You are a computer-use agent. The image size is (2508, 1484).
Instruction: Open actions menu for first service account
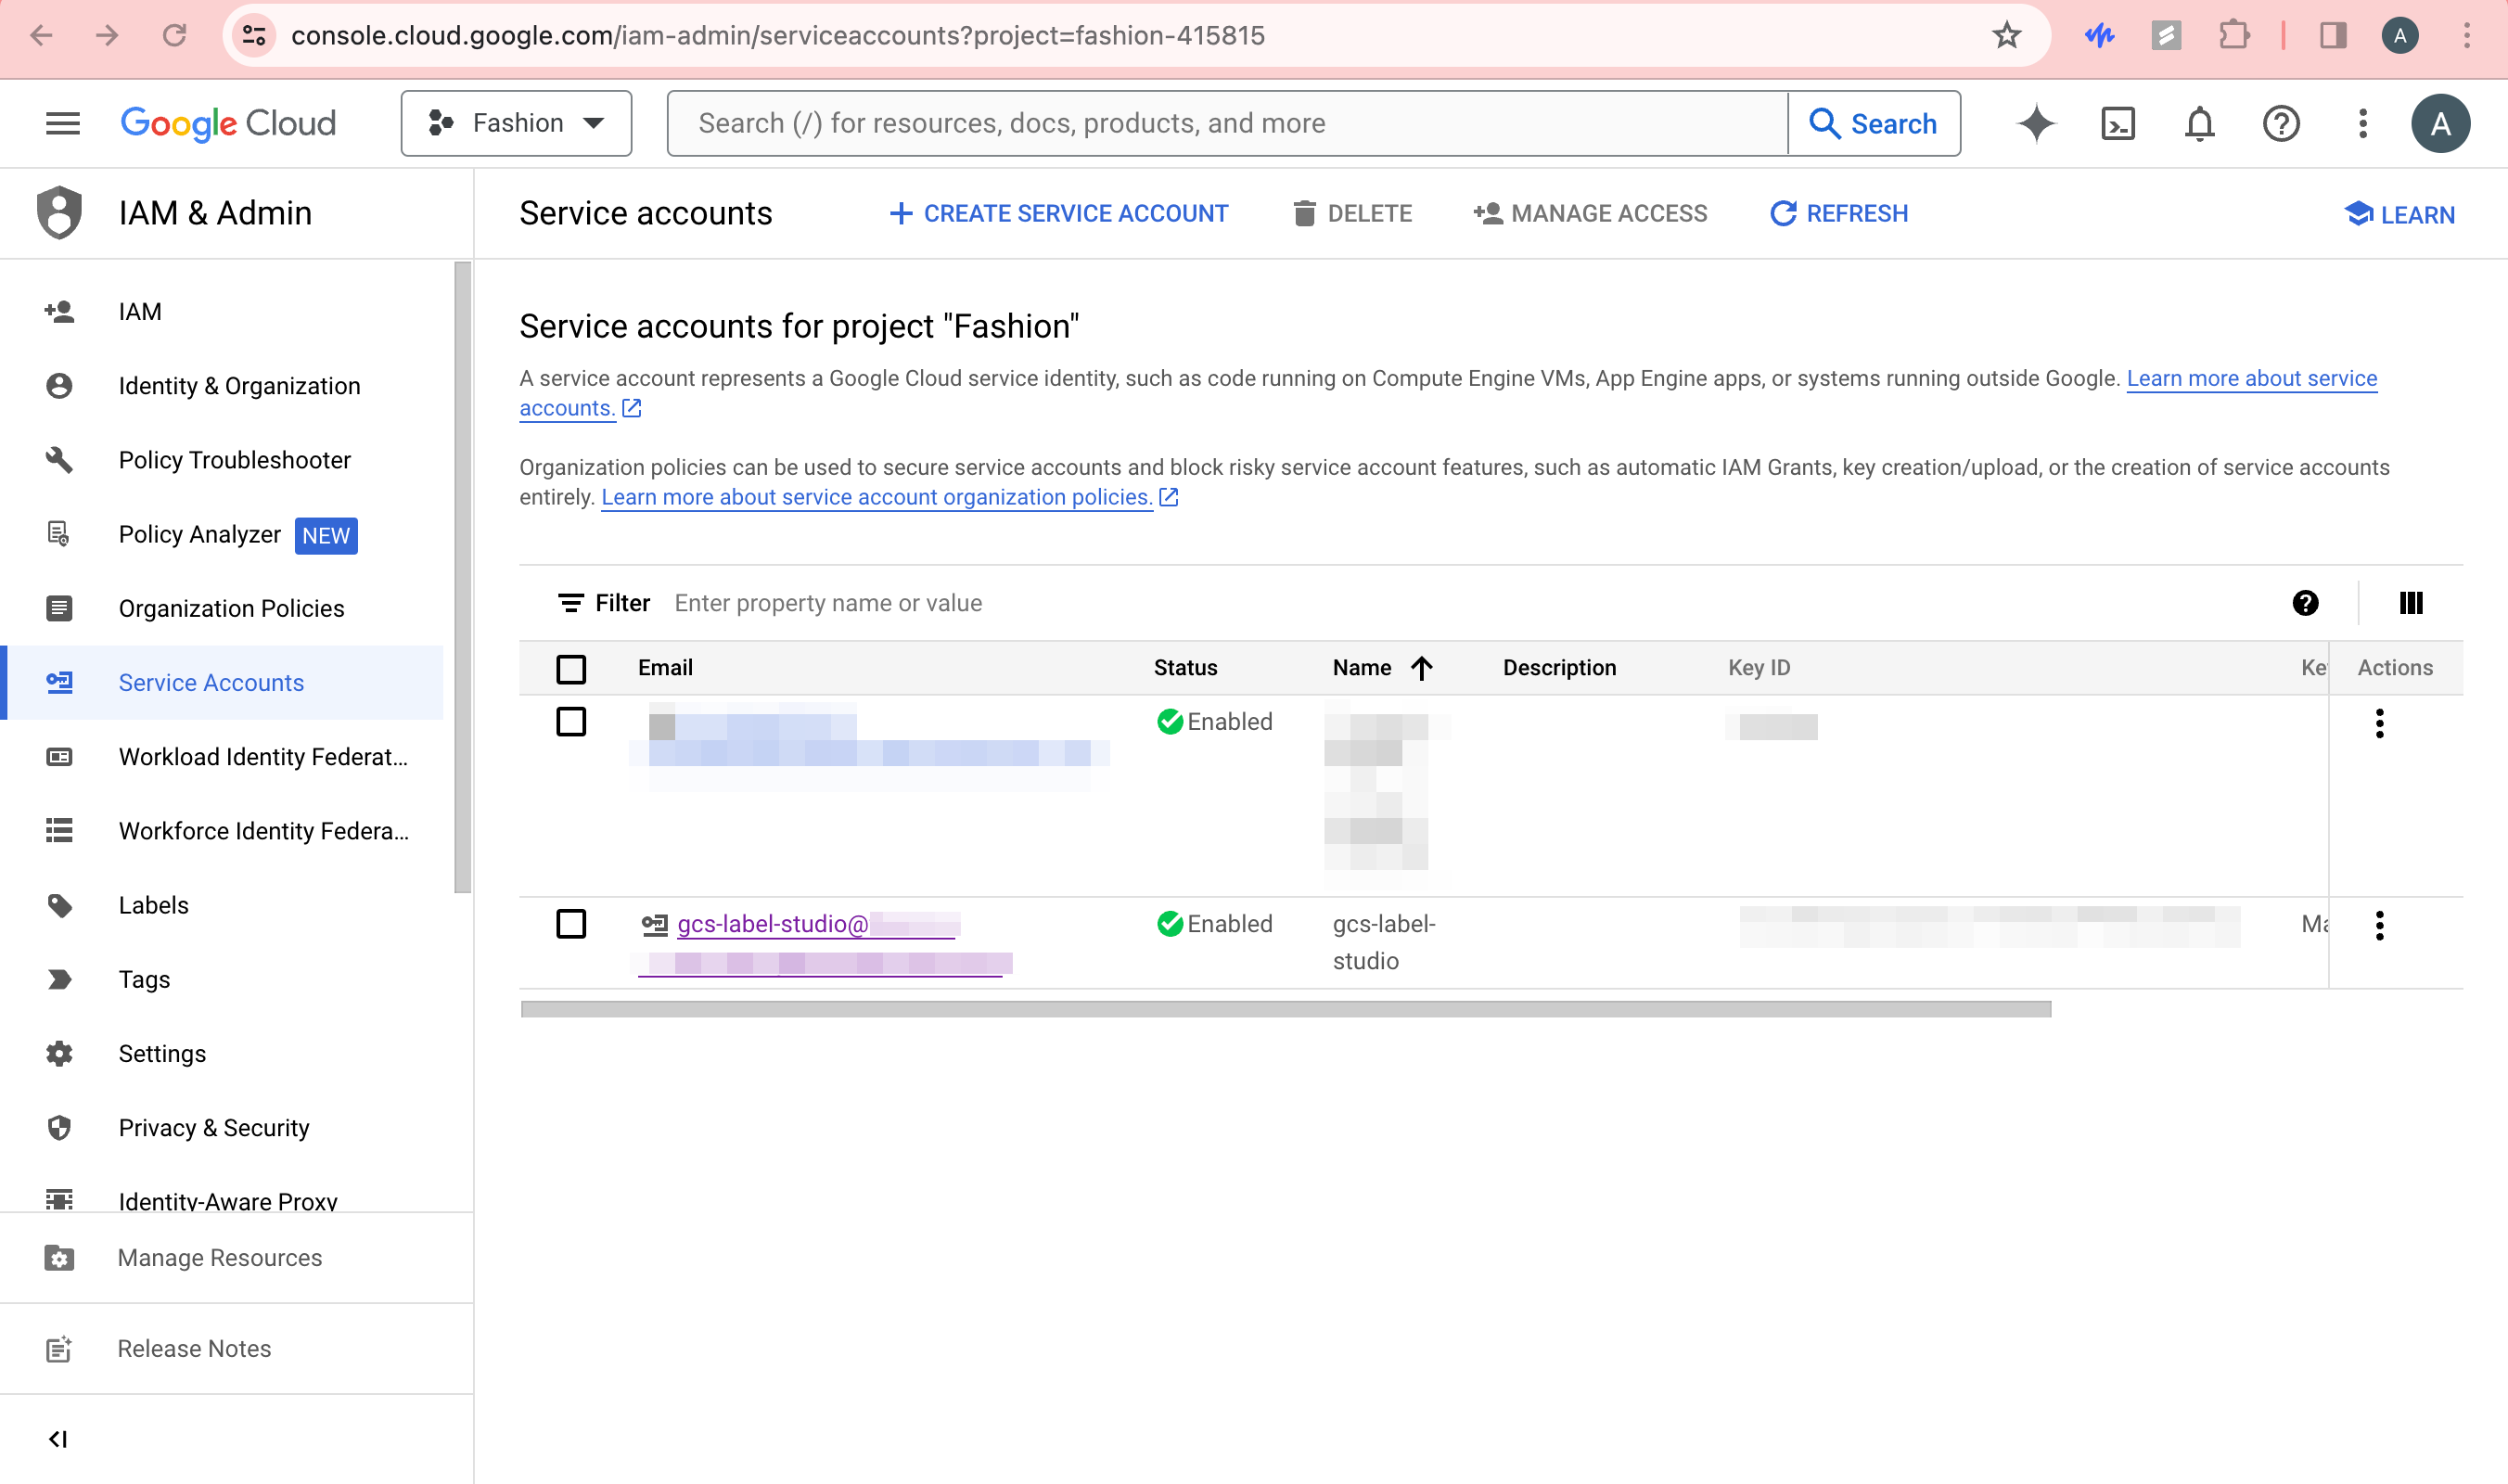pos(2379,724)
